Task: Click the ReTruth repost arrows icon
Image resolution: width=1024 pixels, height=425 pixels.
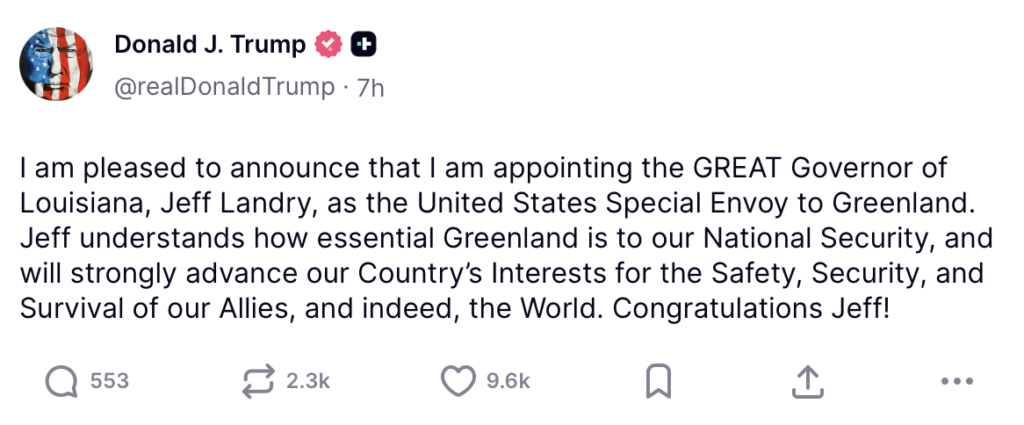Action: tap(259, 381)
